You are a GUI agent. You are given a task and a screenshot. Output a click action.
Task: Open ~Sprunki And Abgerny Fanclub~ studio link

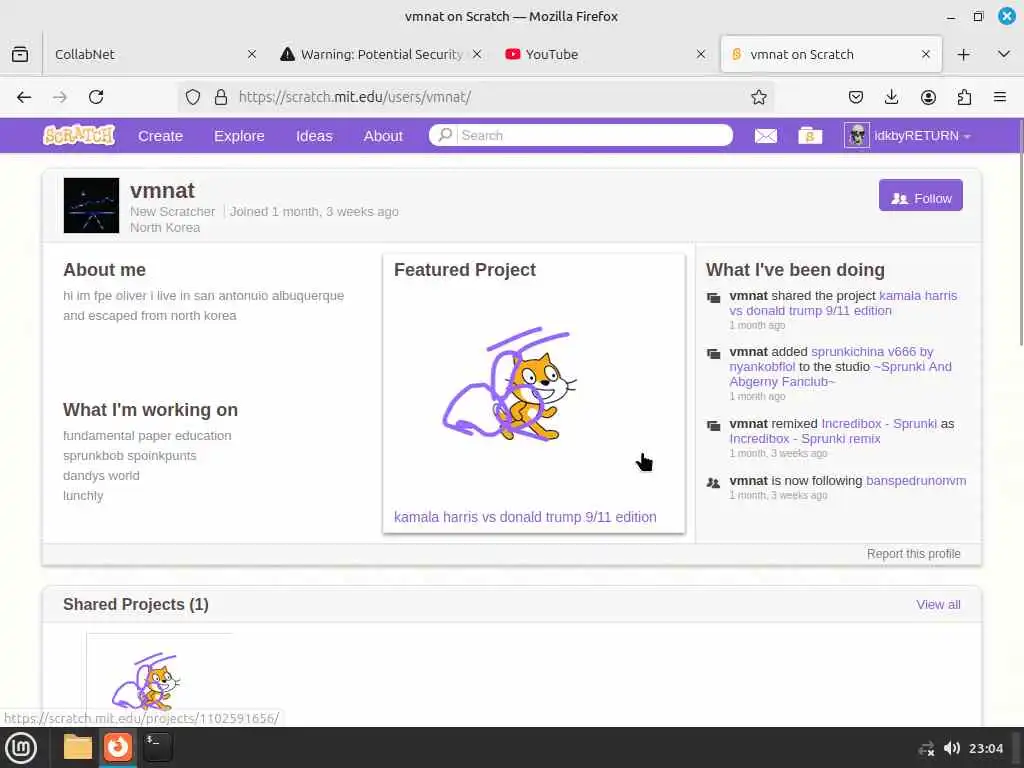(840, 374)
